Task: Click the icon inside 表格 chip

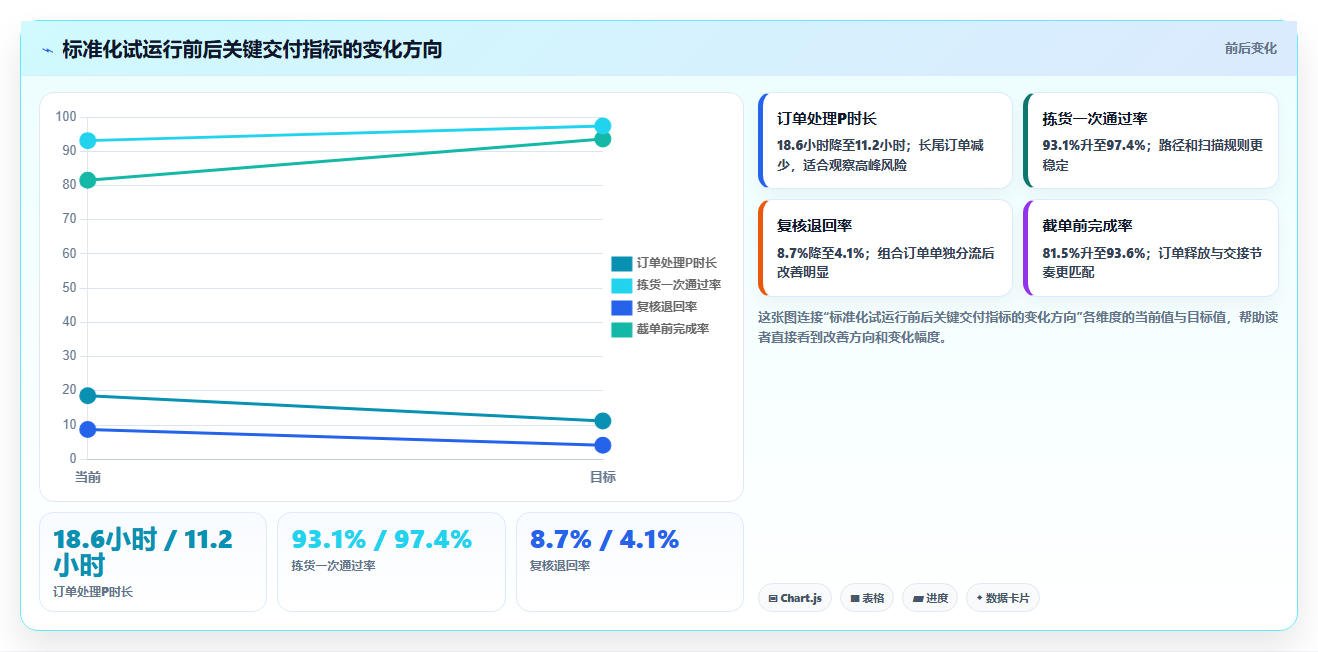Action: [855, 598]
